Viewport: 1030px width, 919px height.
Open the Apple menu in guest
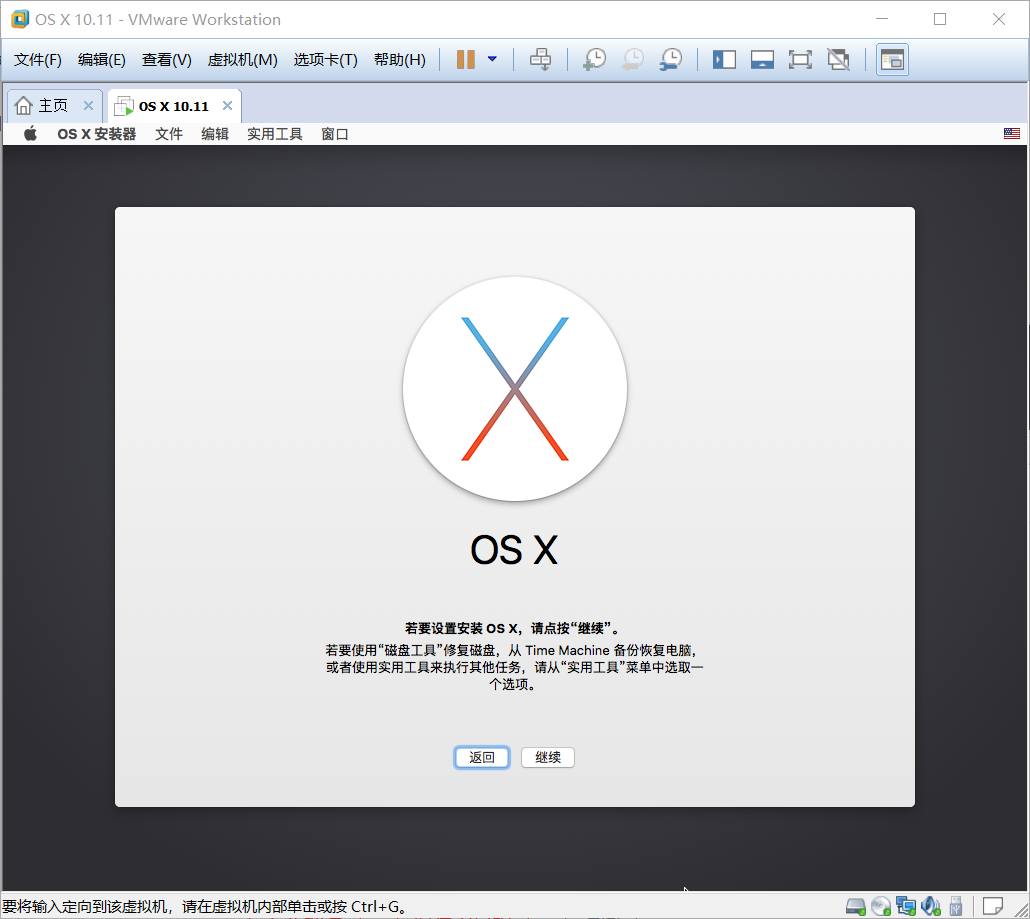(30, 134)
